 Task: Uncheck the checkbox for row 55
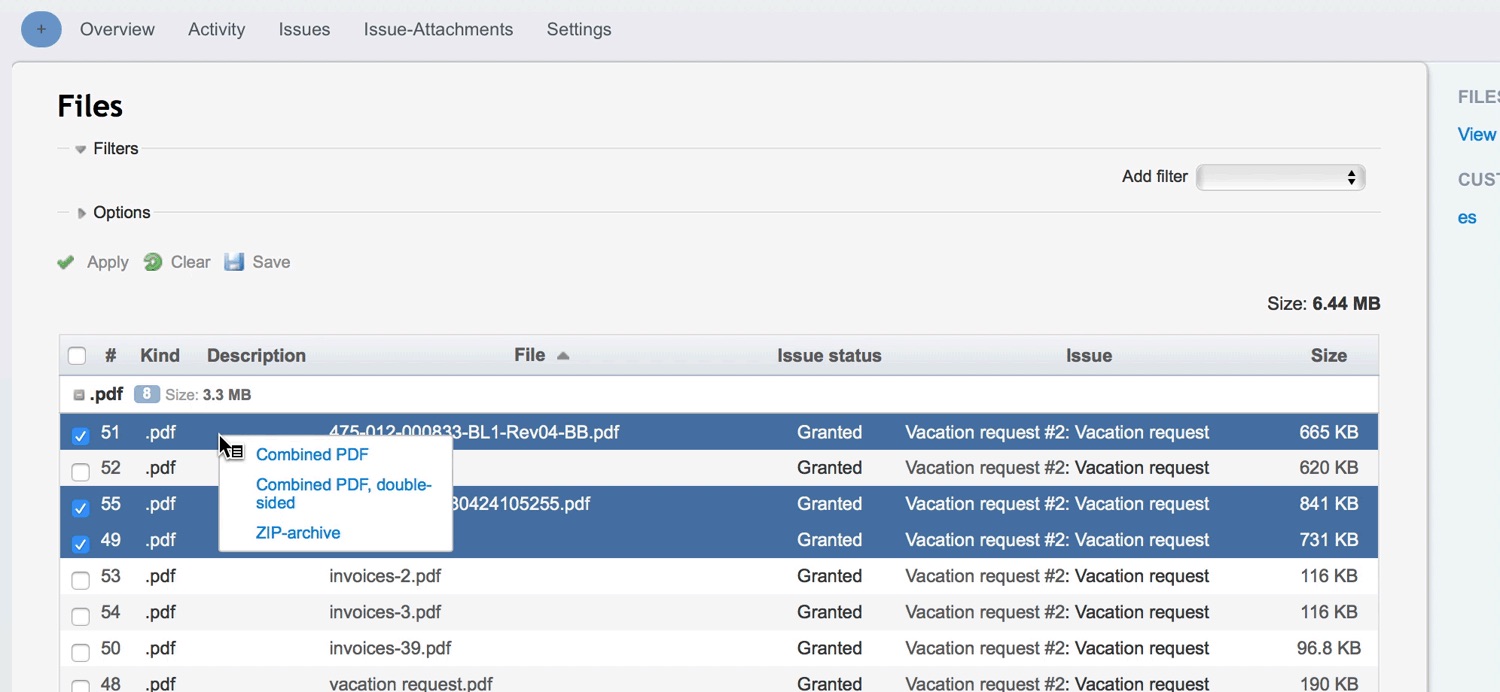pyautogui.click(x=81, y=507)
